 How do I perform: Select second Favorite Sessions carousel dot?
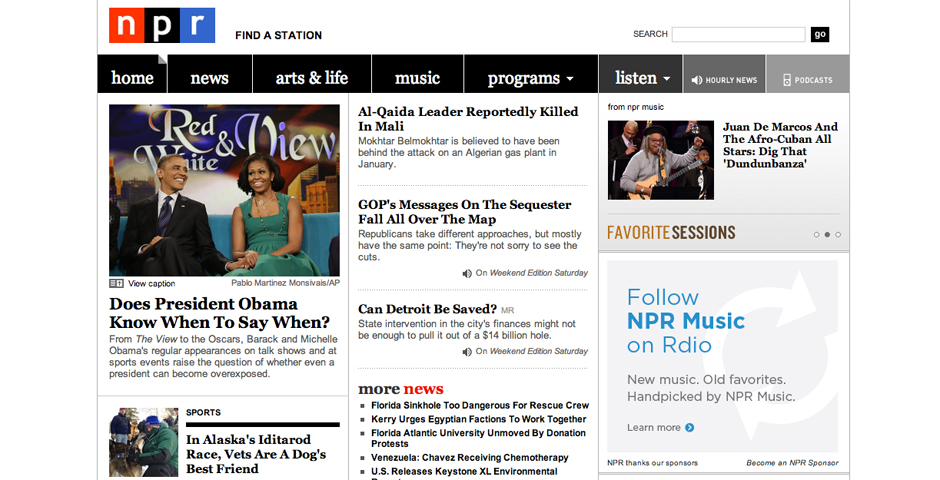point(827,234)
